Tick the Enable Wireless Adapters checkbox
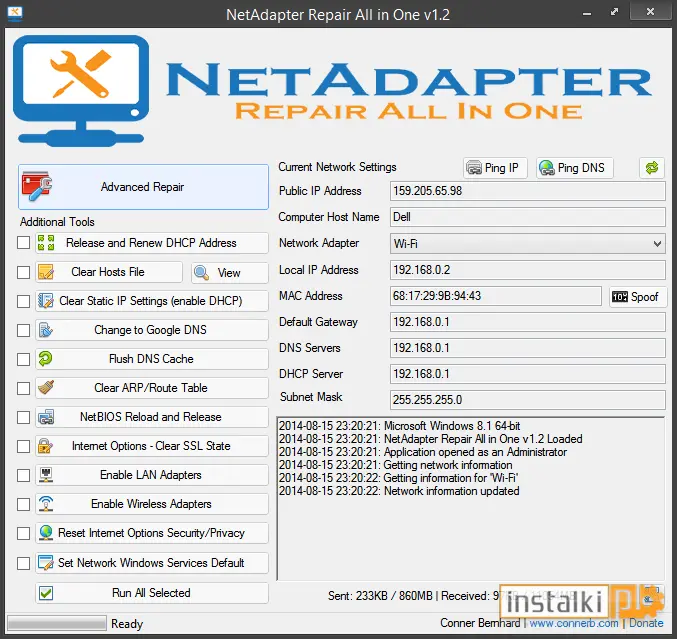Image resolution: width=677 pixels, height=639 pixels. 23,504
